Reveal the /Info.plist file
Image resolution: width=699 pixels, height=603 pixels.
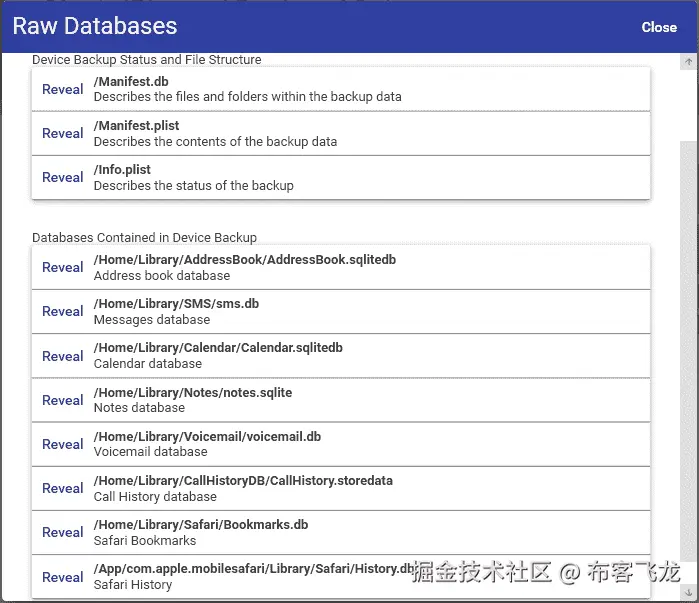(62, 177)
